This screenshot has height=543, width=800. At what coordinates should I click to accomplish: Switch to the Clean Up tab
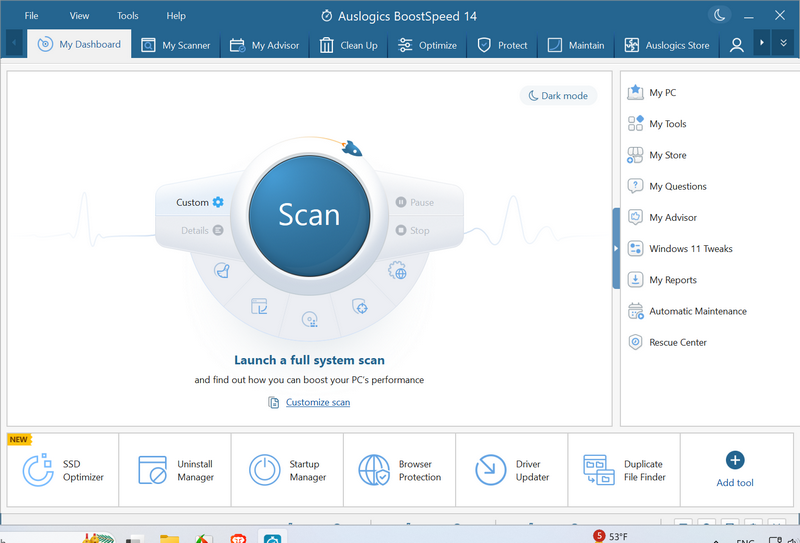point(348,45)
